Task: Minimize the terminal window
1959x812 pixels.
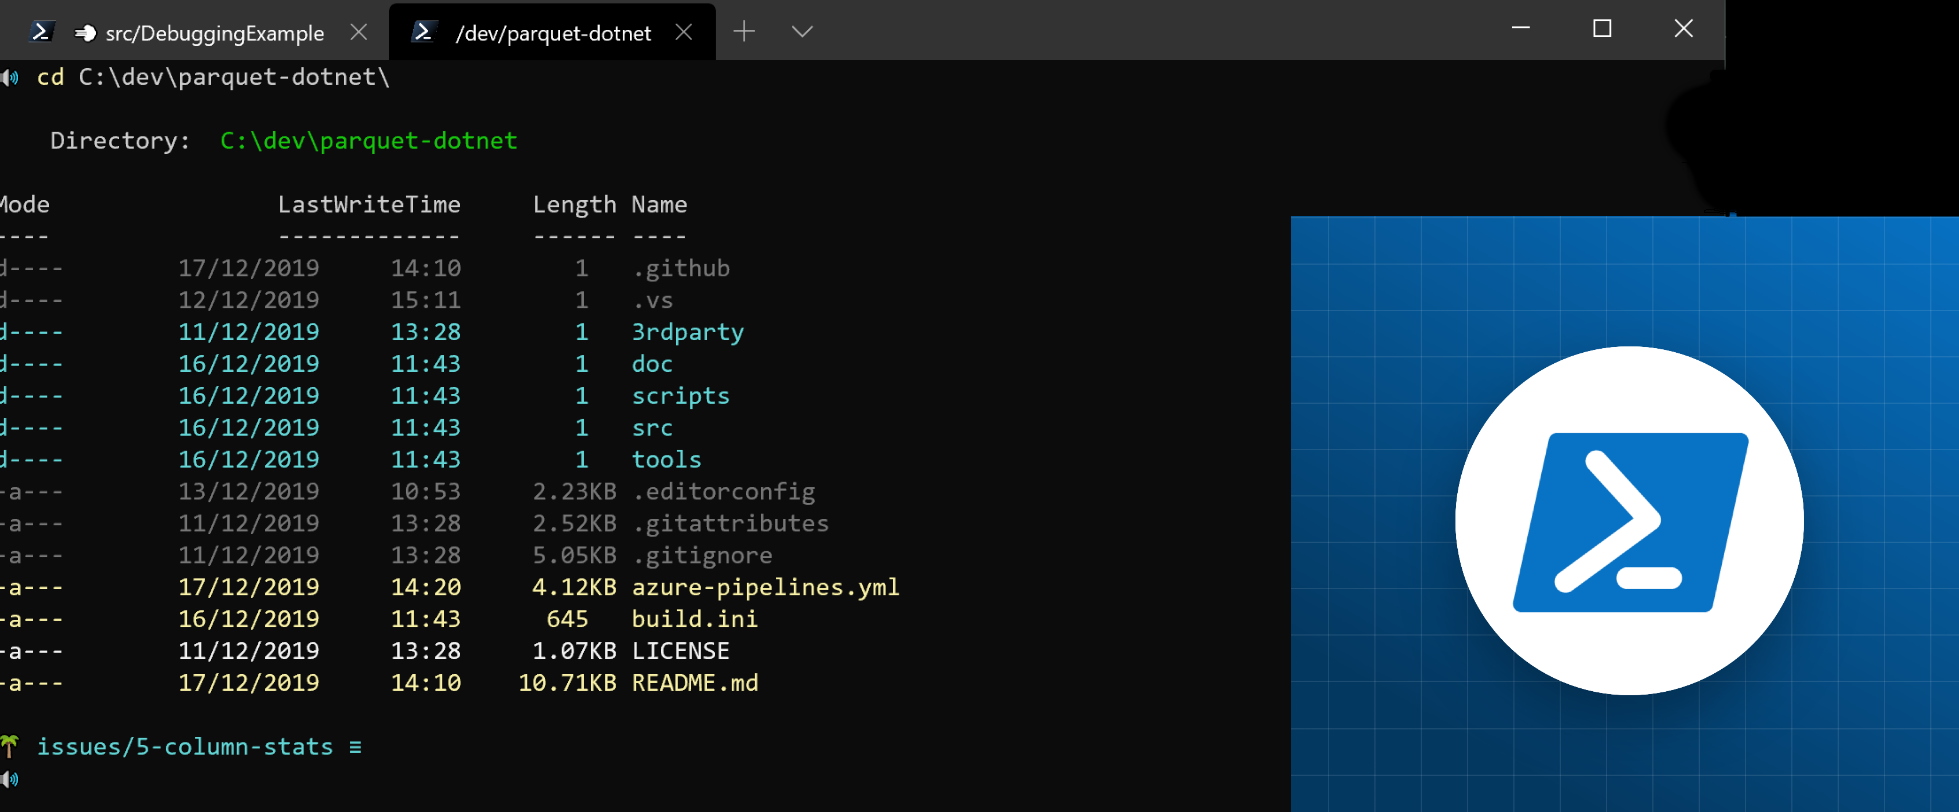Action: (x=1521, y=29)
